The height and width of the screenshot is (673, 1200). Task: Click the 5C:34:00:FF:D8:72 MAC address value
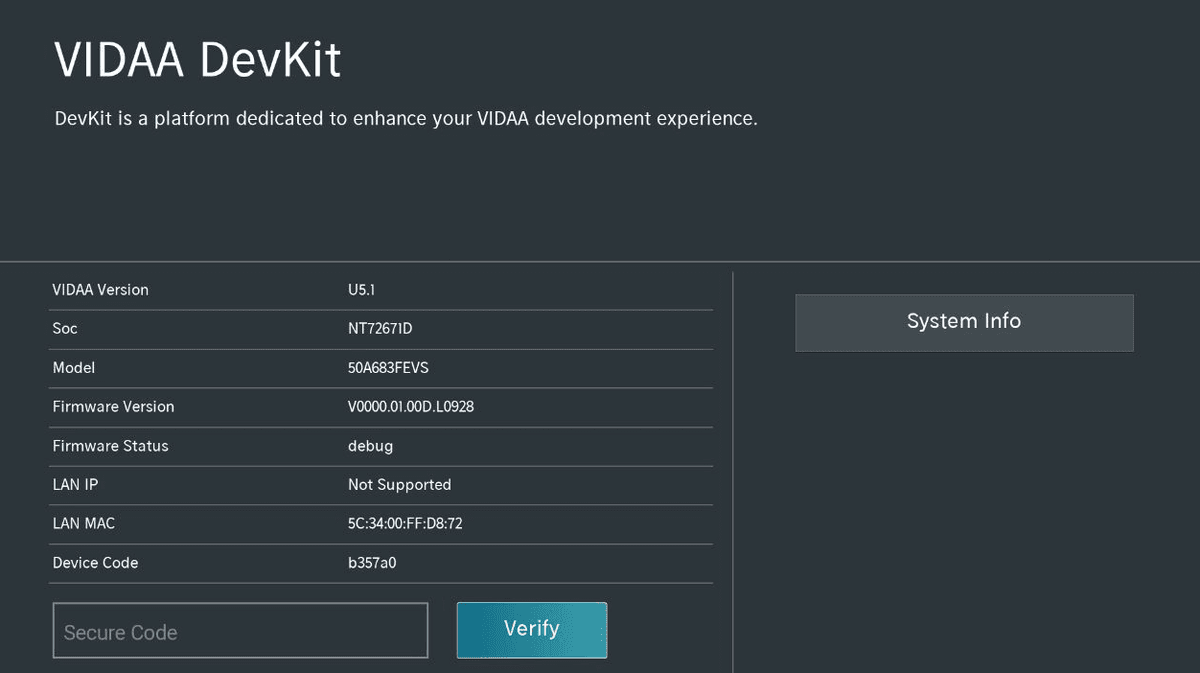click(x=405, y=524)
